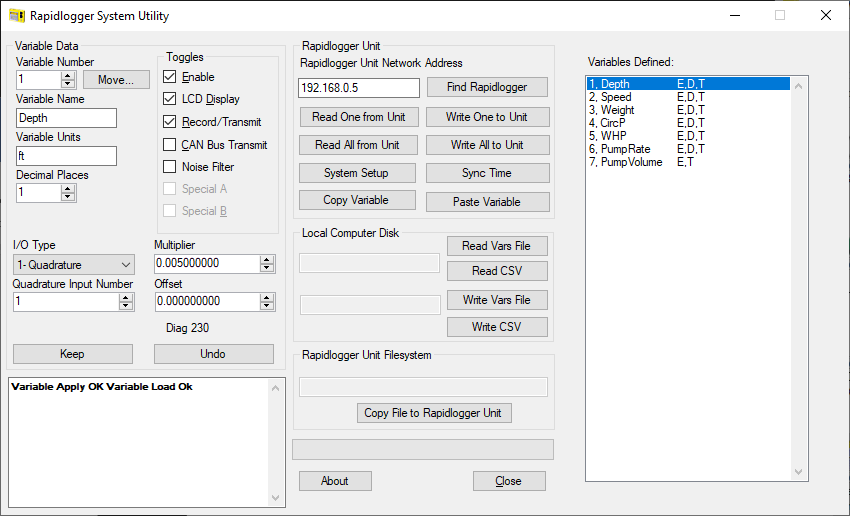Select variable 1, Depth in list
850x516 pixels.
tap(688, 84)
